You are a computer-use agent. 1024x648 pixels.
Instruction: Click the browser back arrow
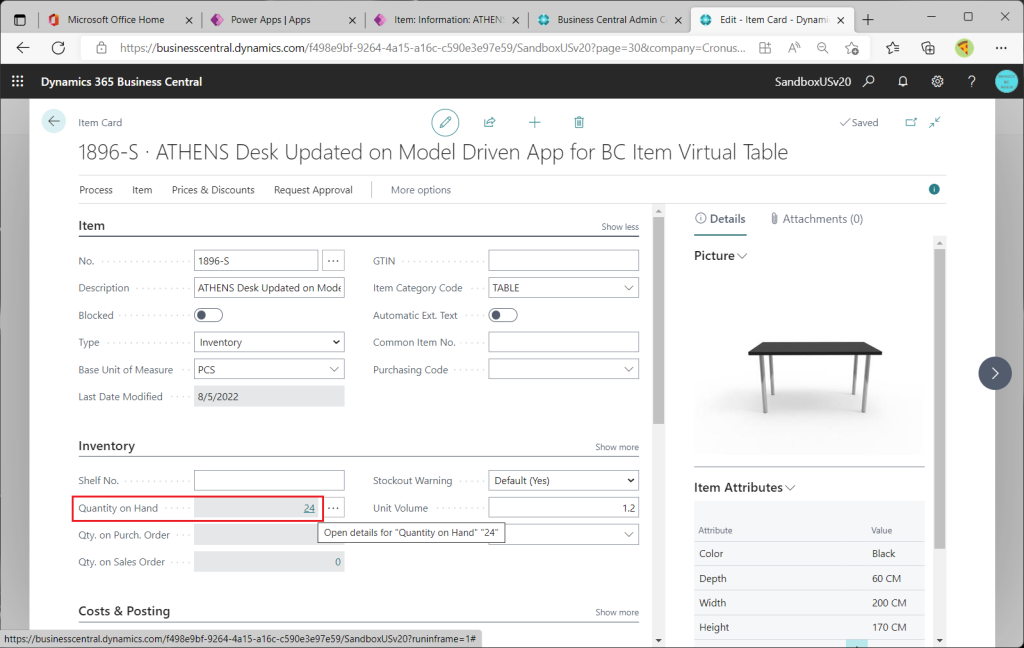(x=23, y=48)
